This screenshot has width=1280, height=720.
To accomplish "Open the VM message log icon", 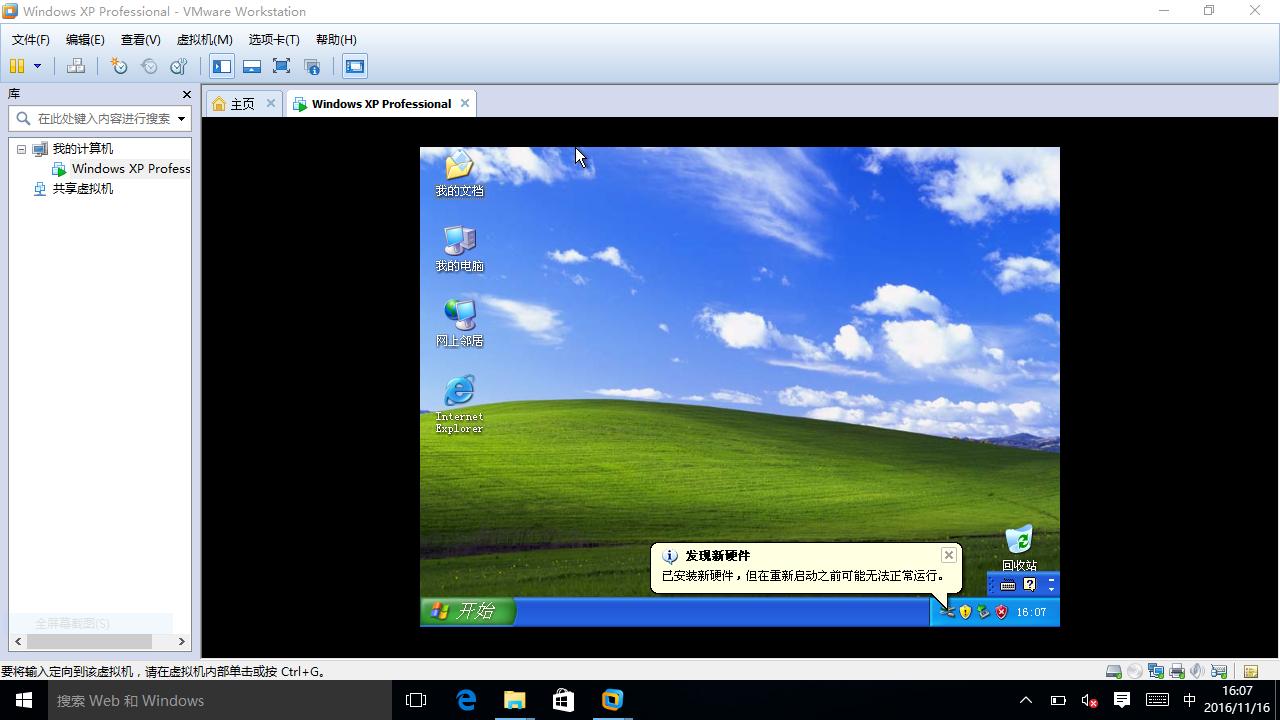I will pos(1251,670).
